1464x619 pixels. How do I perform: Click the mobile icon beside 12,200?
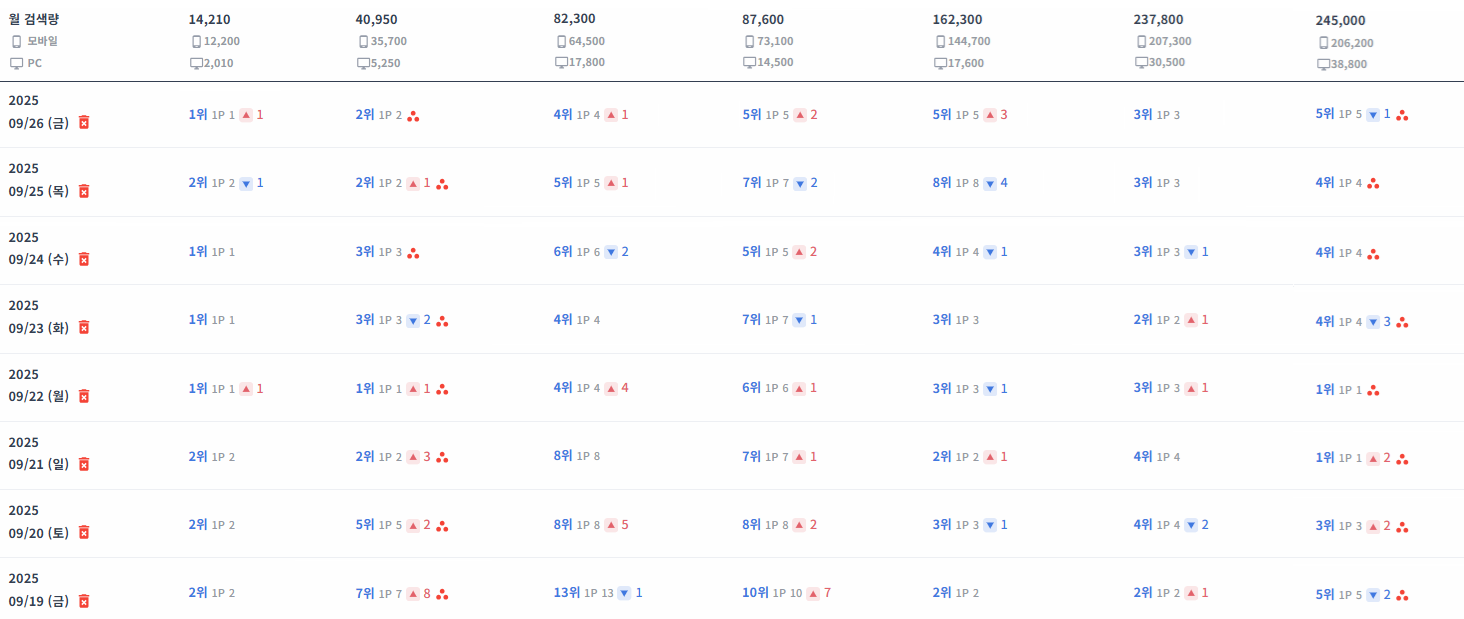point(196,41)
